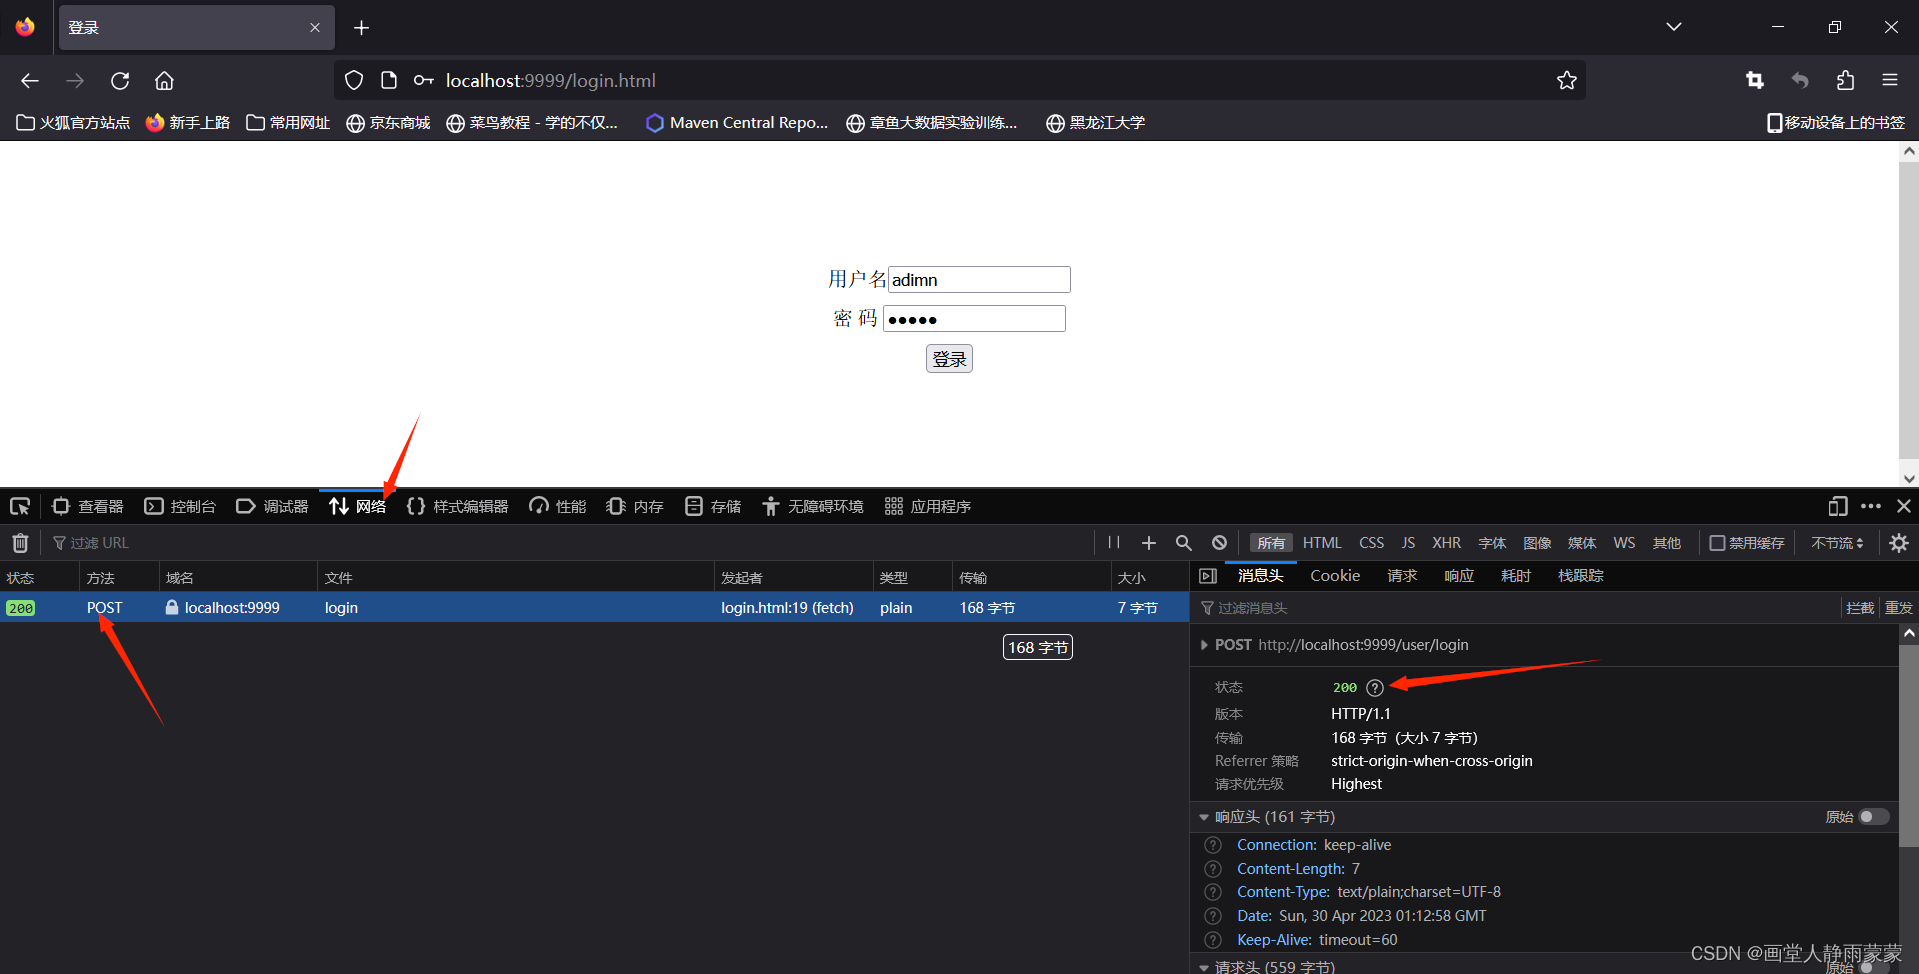Open the 菜鸟教程 bookmark in toolbar
The height and width of the screenshot is (974, 1919).
point(533,122)
